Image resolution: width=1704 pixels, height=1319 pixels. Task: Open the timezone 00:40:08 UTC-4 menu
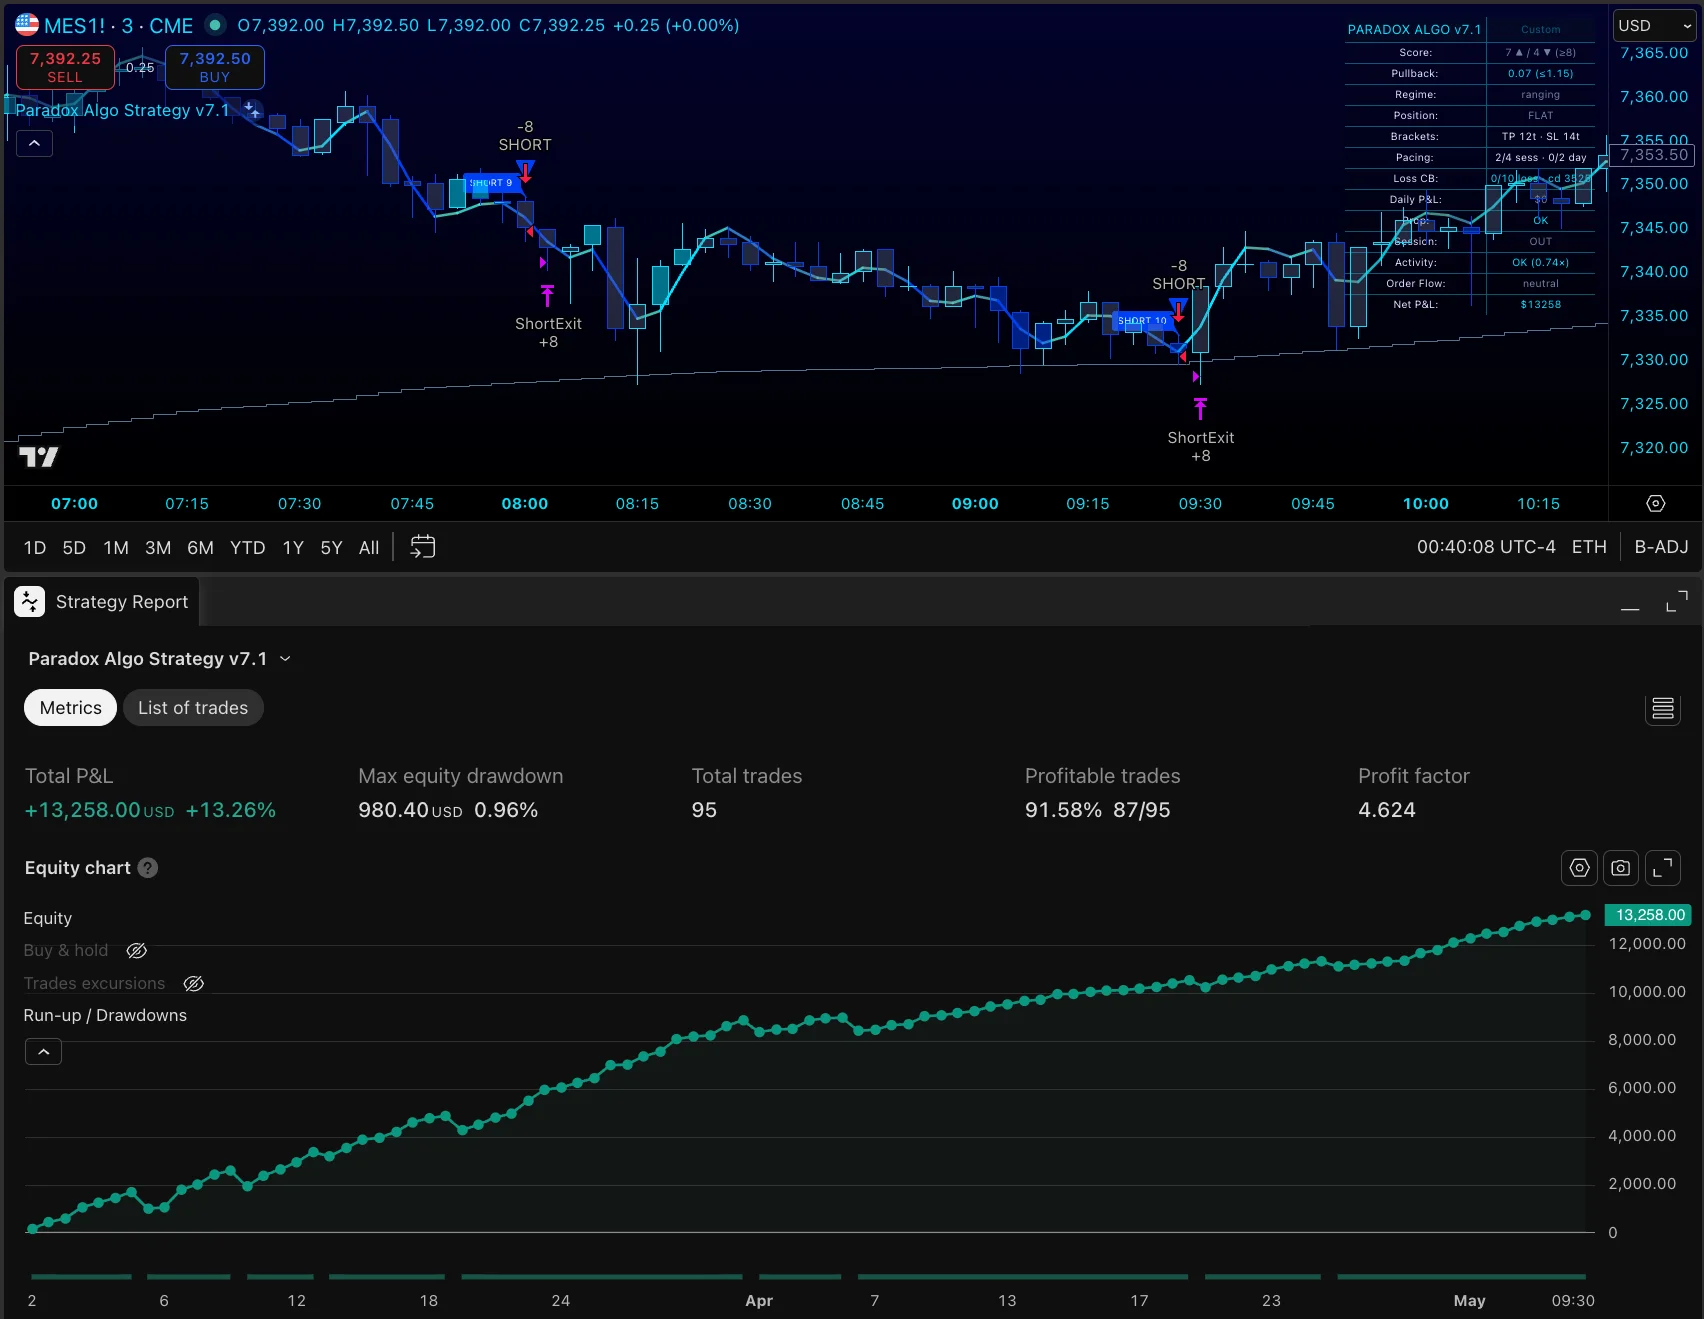click(1486, 547)
